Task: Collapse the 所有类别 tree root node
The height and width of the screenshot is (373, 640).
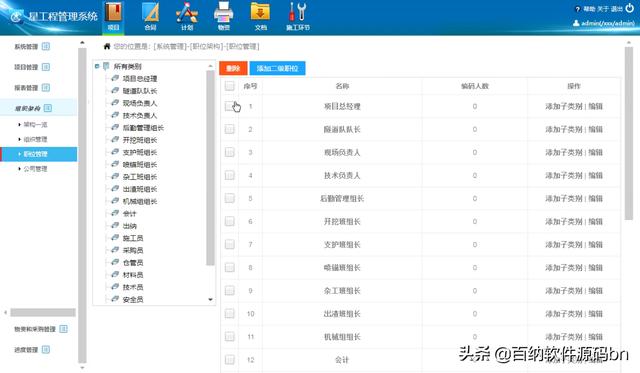Action: click(97, 66)
